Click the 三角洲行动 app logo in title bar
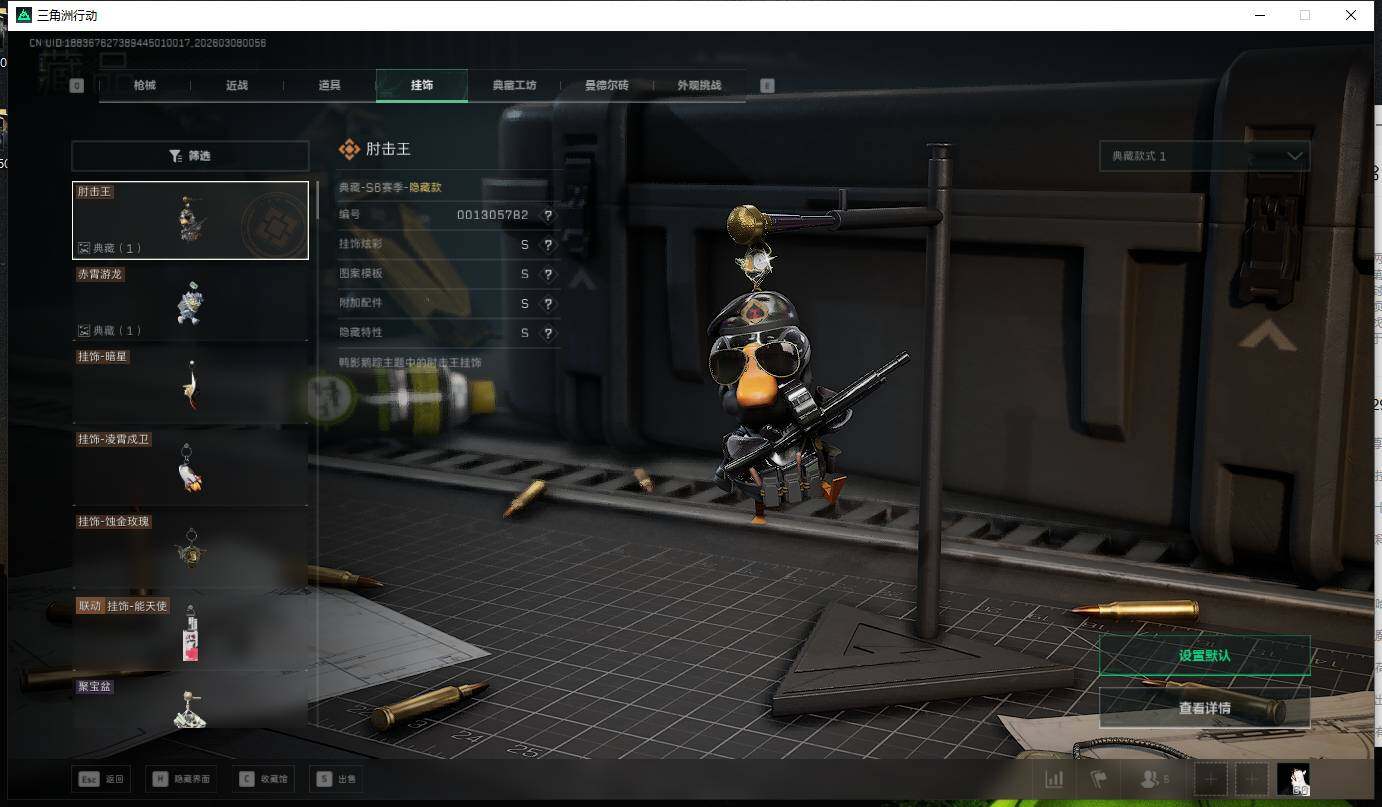This screenshot has height=807, width=1382. pyautogui.click(x=23, y=15)
